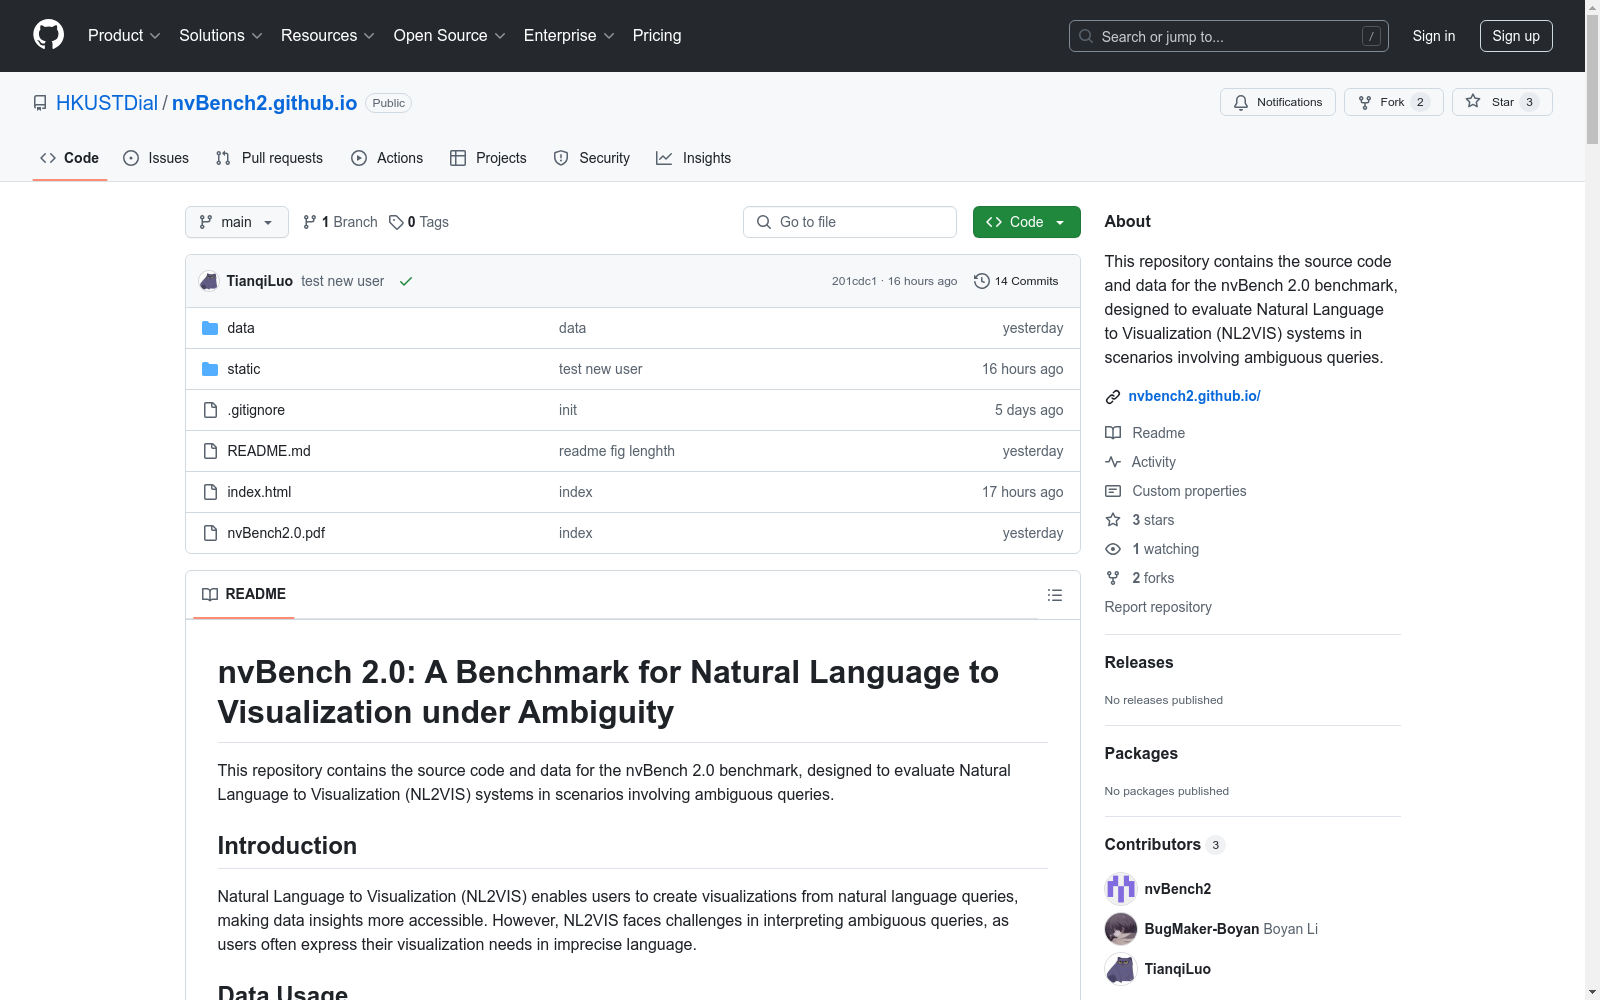Switch to the Actions tab
1600x1000 pixels.
click(x=387, y=158)
